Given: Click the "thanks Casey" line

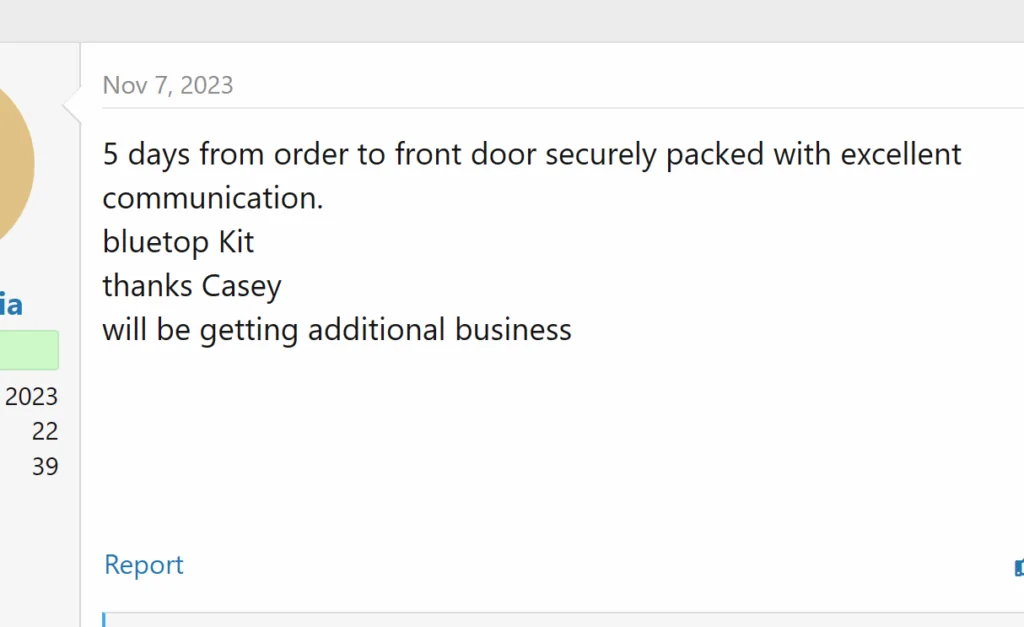Looking at the screenshot, I should 192,286.
